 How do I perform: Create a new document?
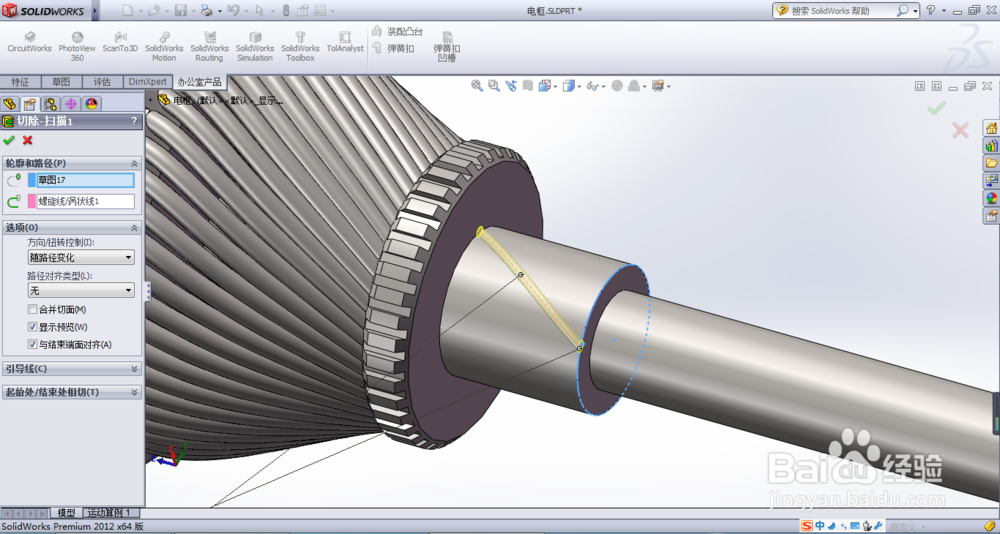128,10
